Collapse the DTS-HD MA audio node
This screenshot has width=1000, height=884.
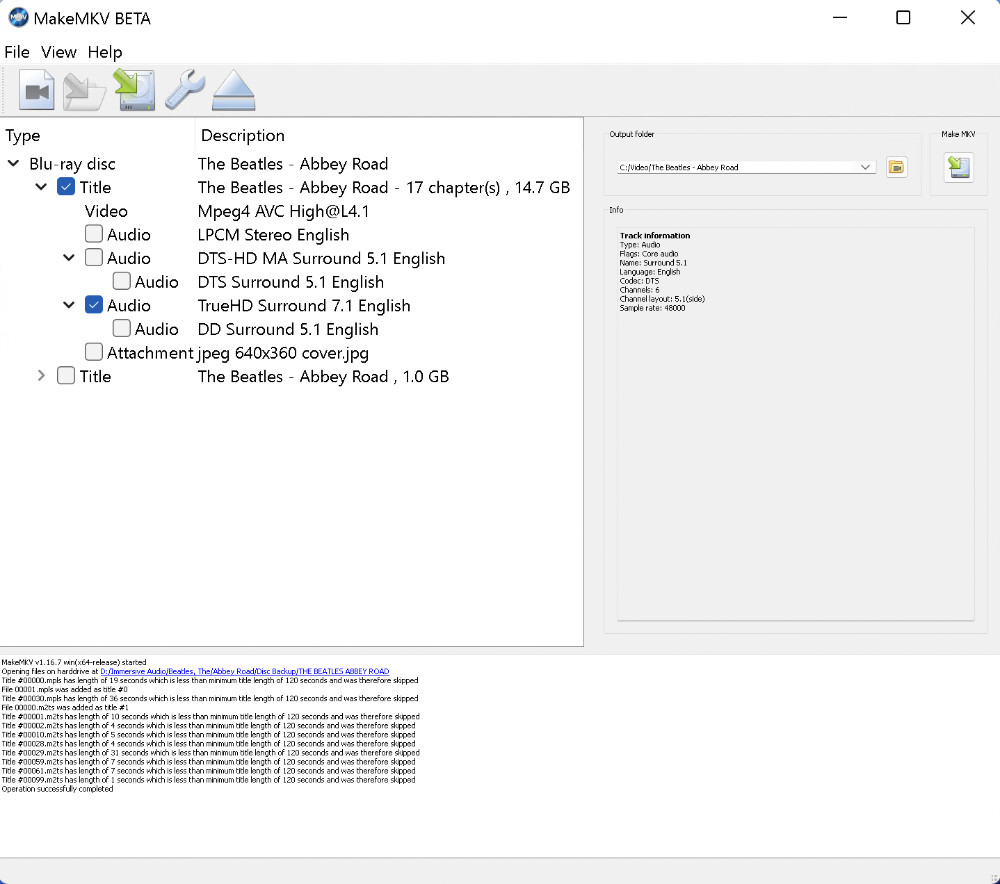(x=69, y=258)
